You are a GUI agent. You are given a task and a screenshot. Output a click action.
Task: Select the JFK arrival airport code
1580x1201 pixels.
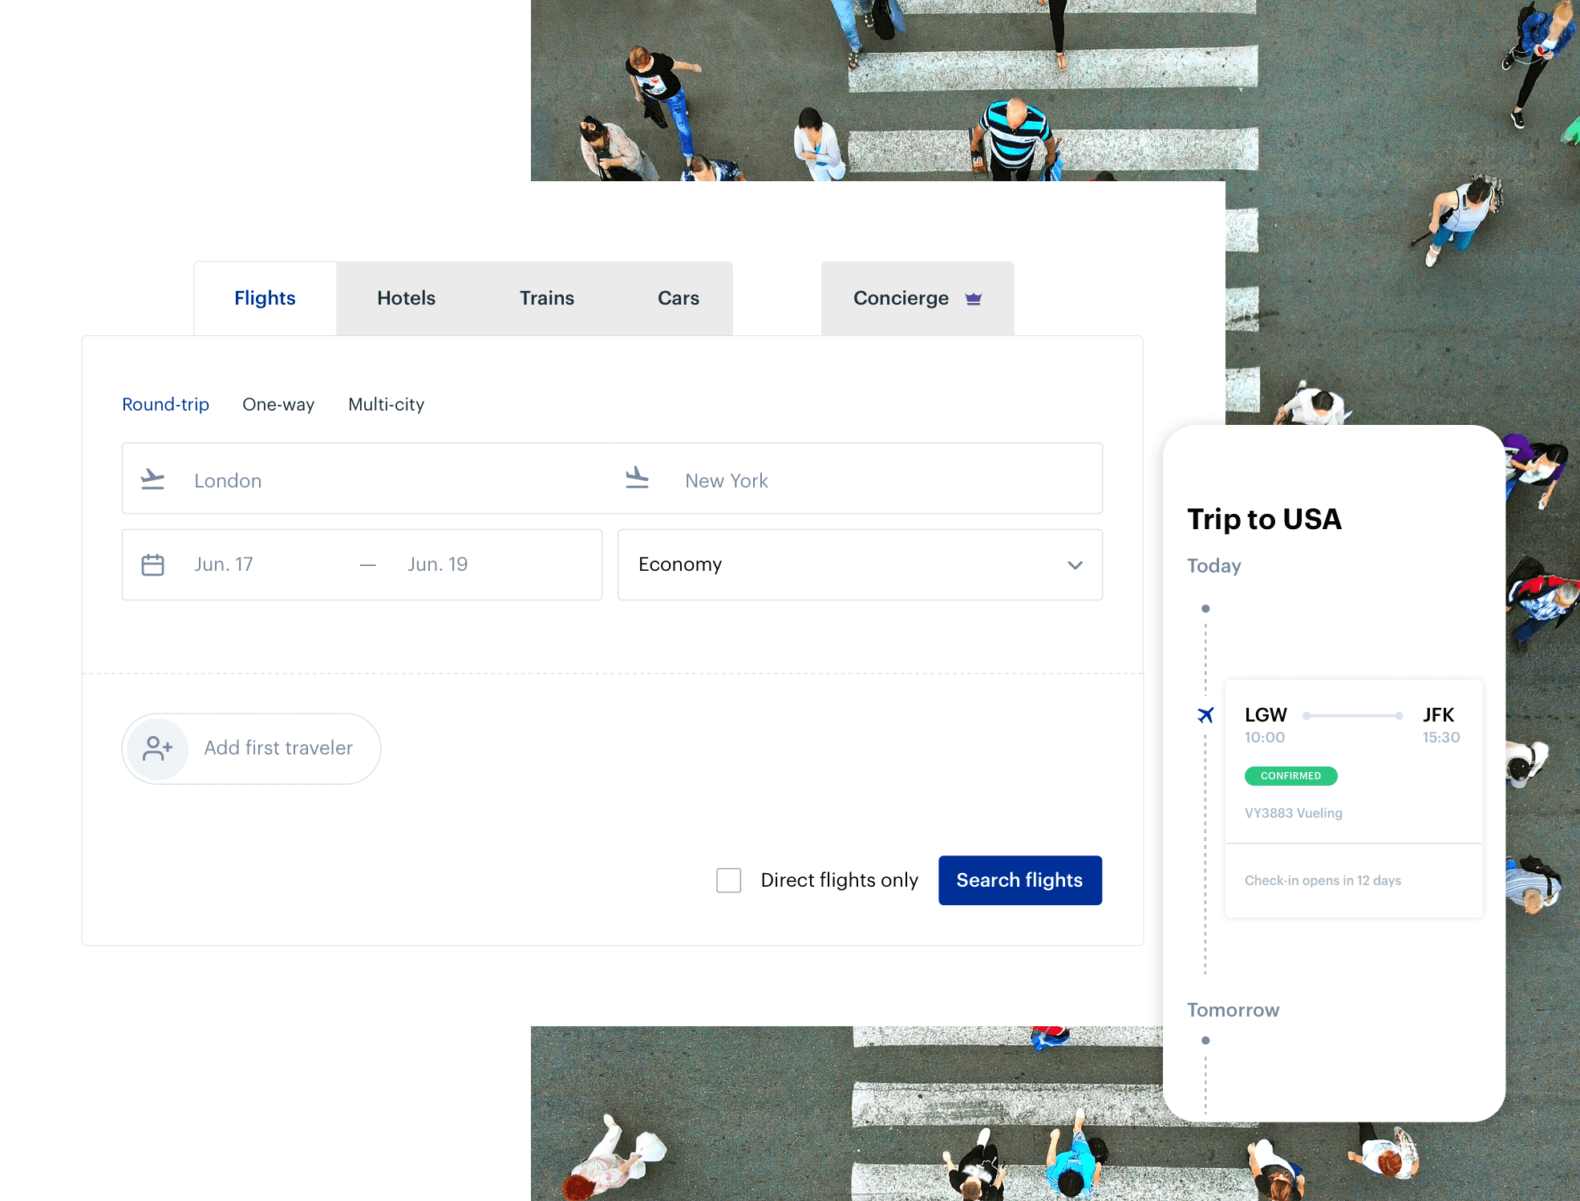[x=1438, y=715]
